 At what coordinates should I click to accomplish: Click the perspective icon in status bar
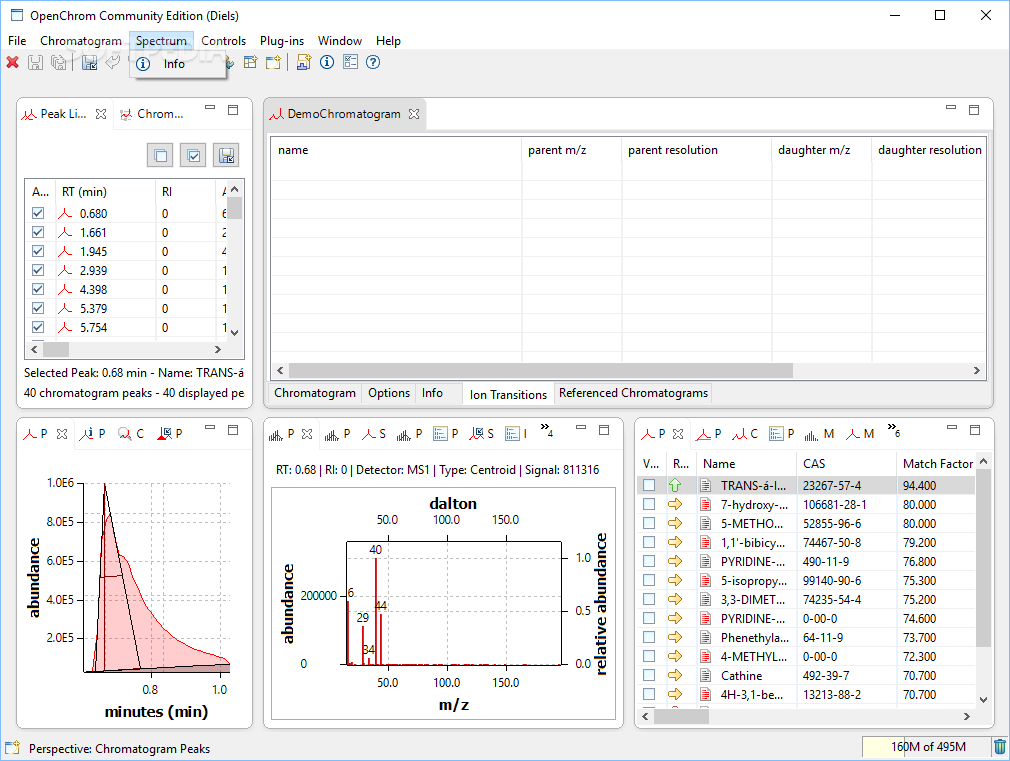point(12,747)
